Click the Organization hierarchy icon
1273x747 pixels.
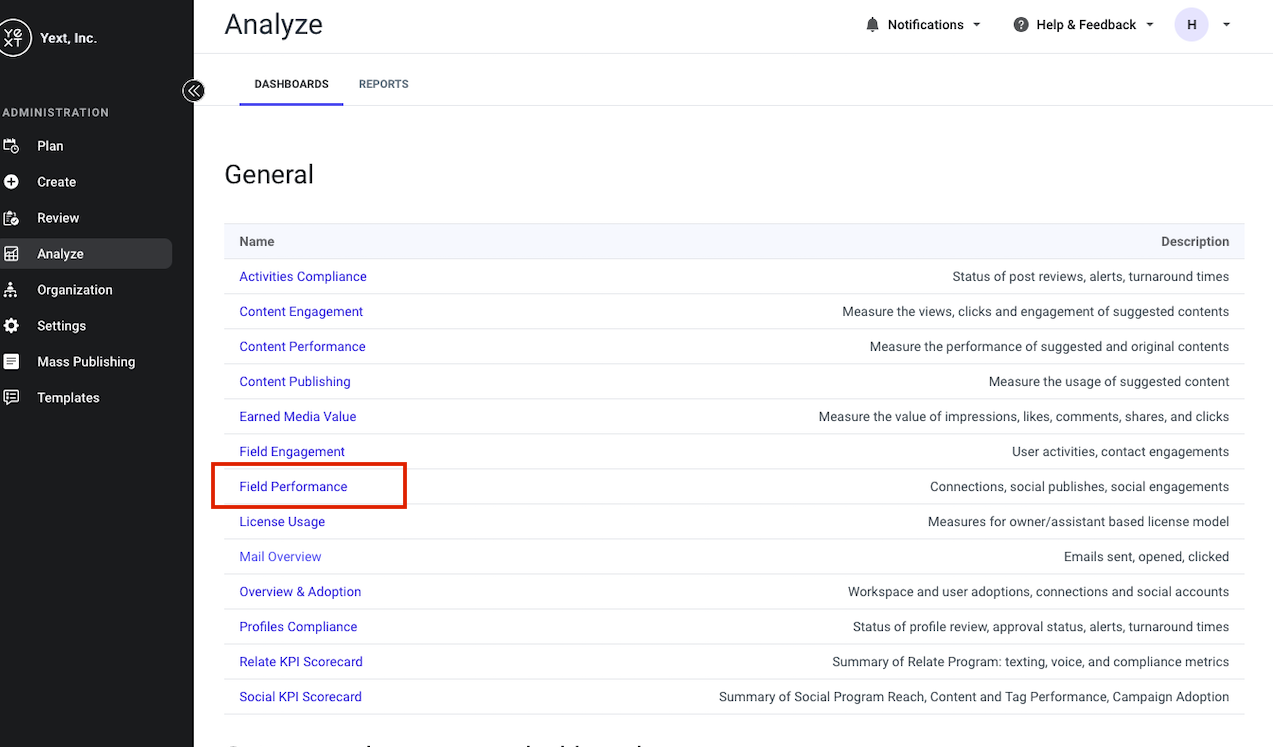click(11, 290)
